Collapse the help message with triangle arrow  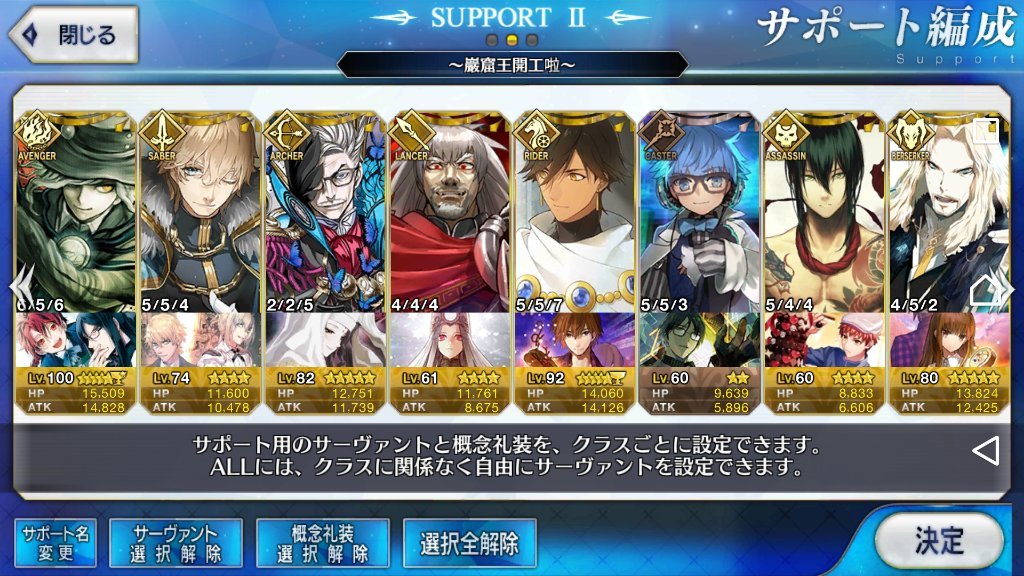pos(985,451)
